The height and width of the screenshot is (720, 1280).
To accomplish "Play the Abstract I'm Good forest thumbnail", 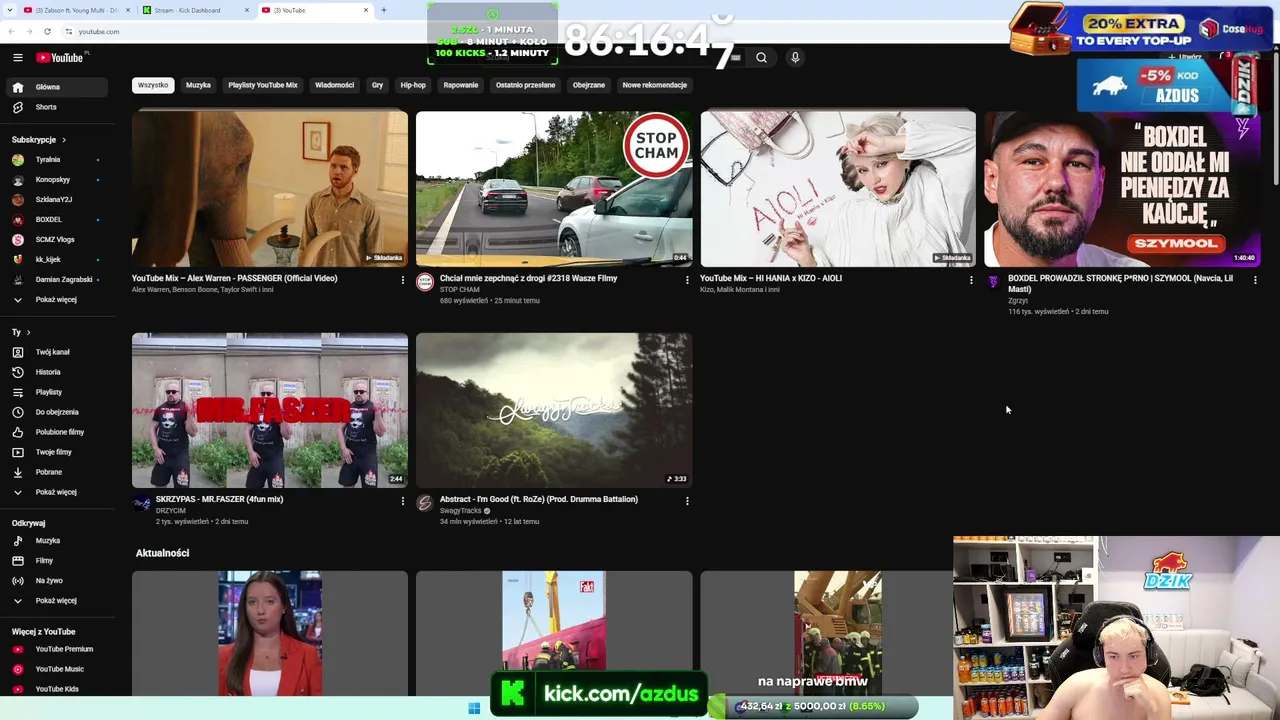I will [554, 410].
